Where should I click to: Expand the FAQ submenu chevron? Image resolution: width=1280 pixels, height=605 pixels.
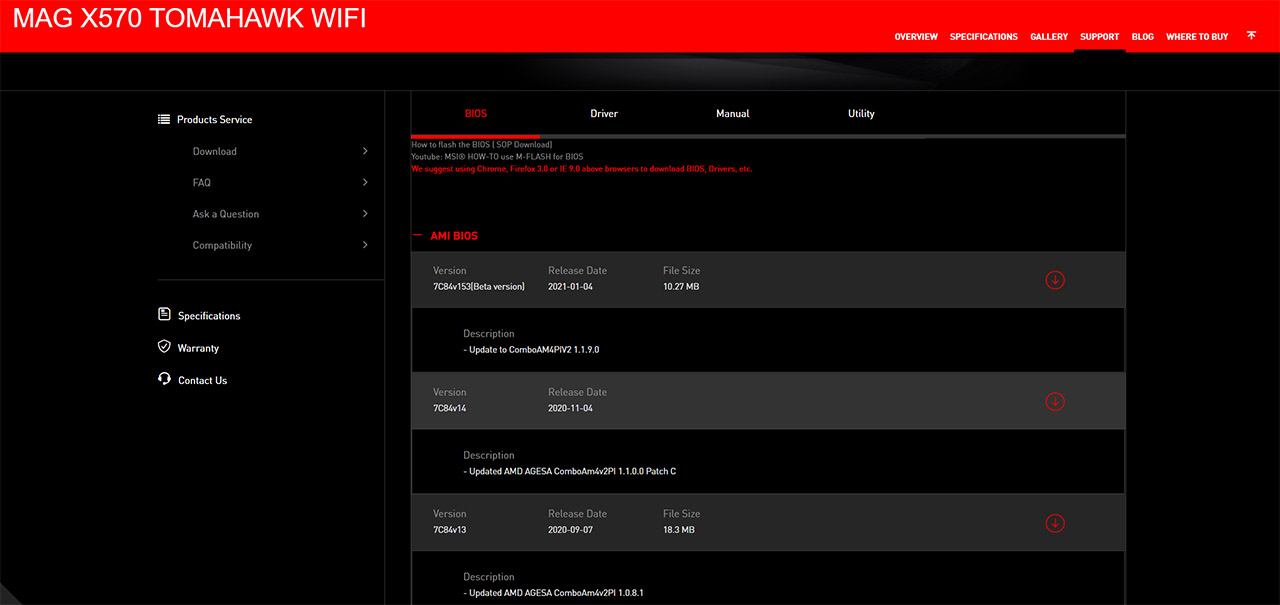click(365, 182)
